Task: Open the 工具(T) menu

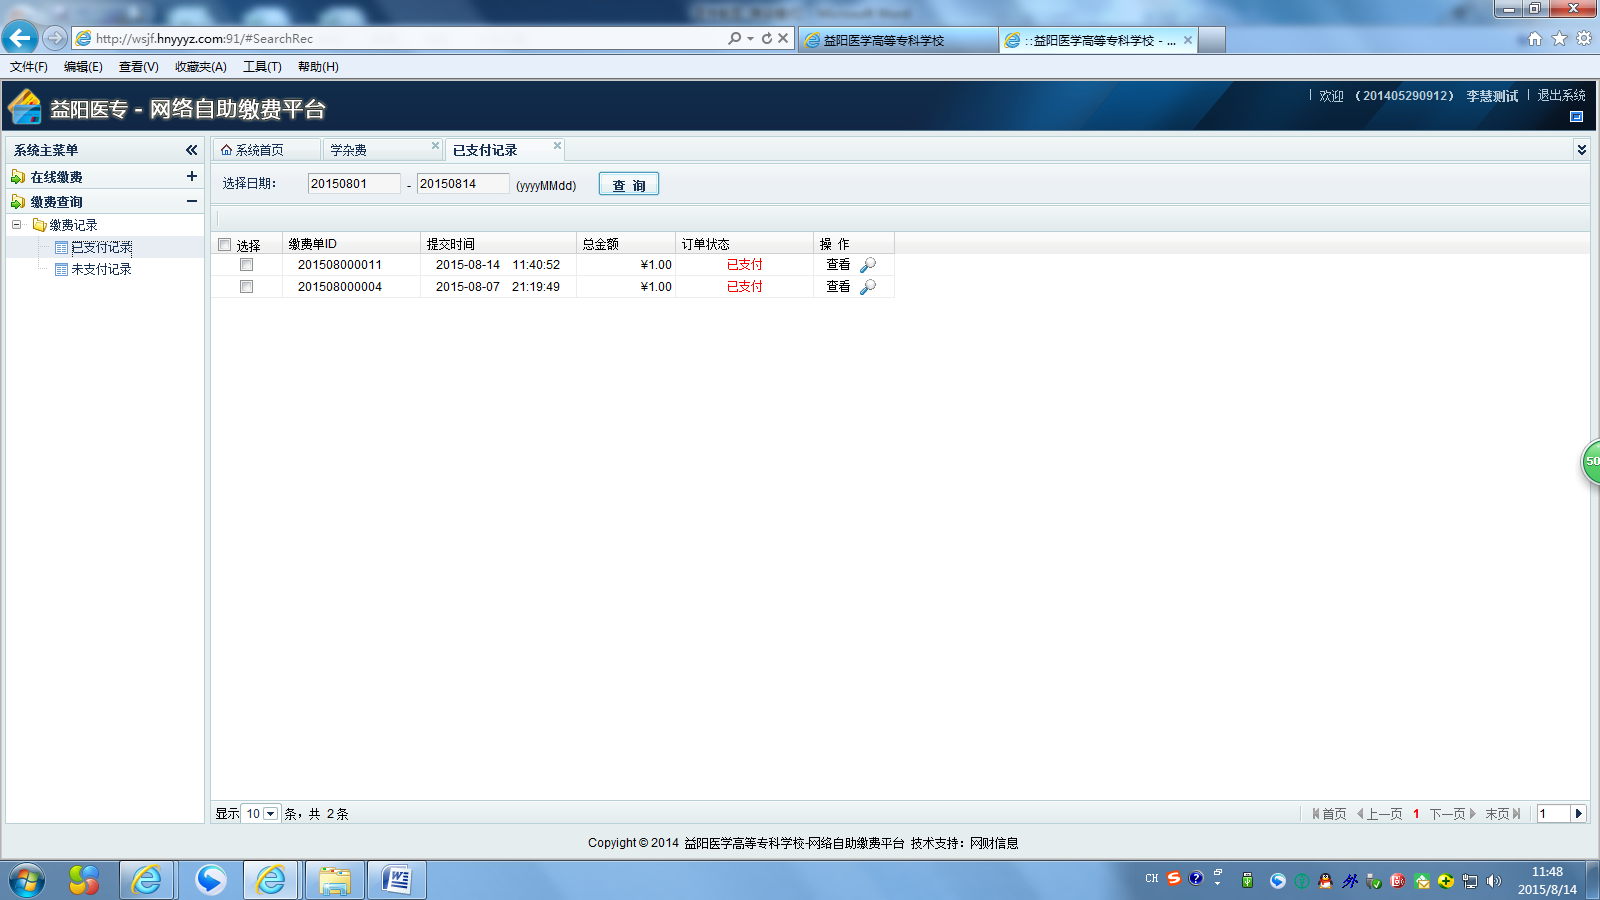Action: tap(262, 67)
